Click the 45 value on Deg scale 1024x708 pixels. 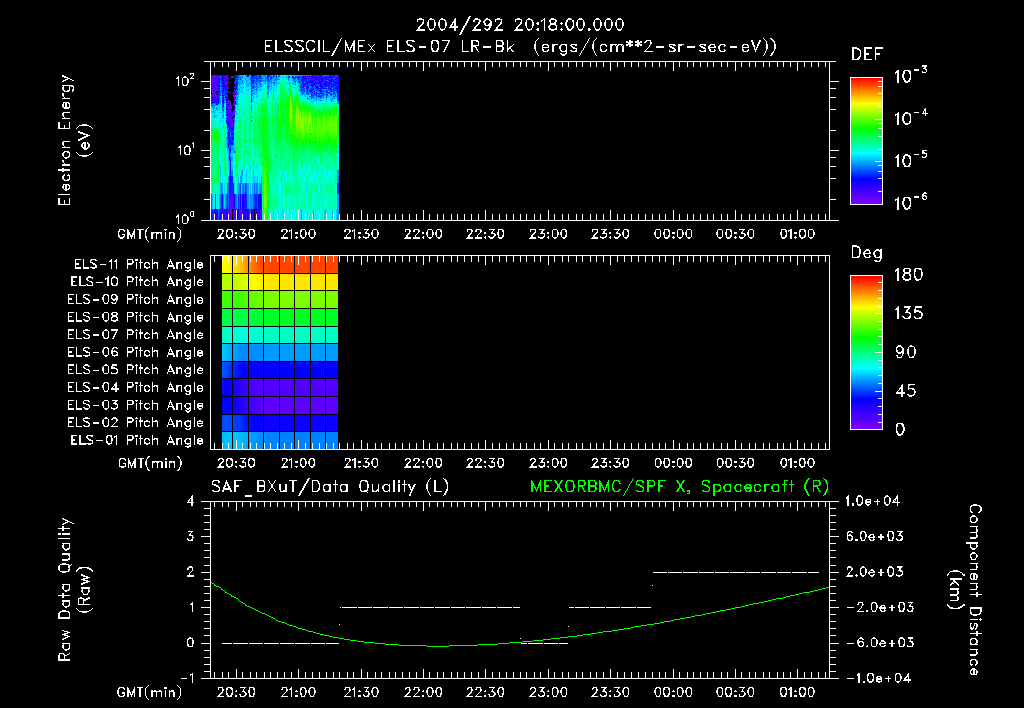[906, 391]
